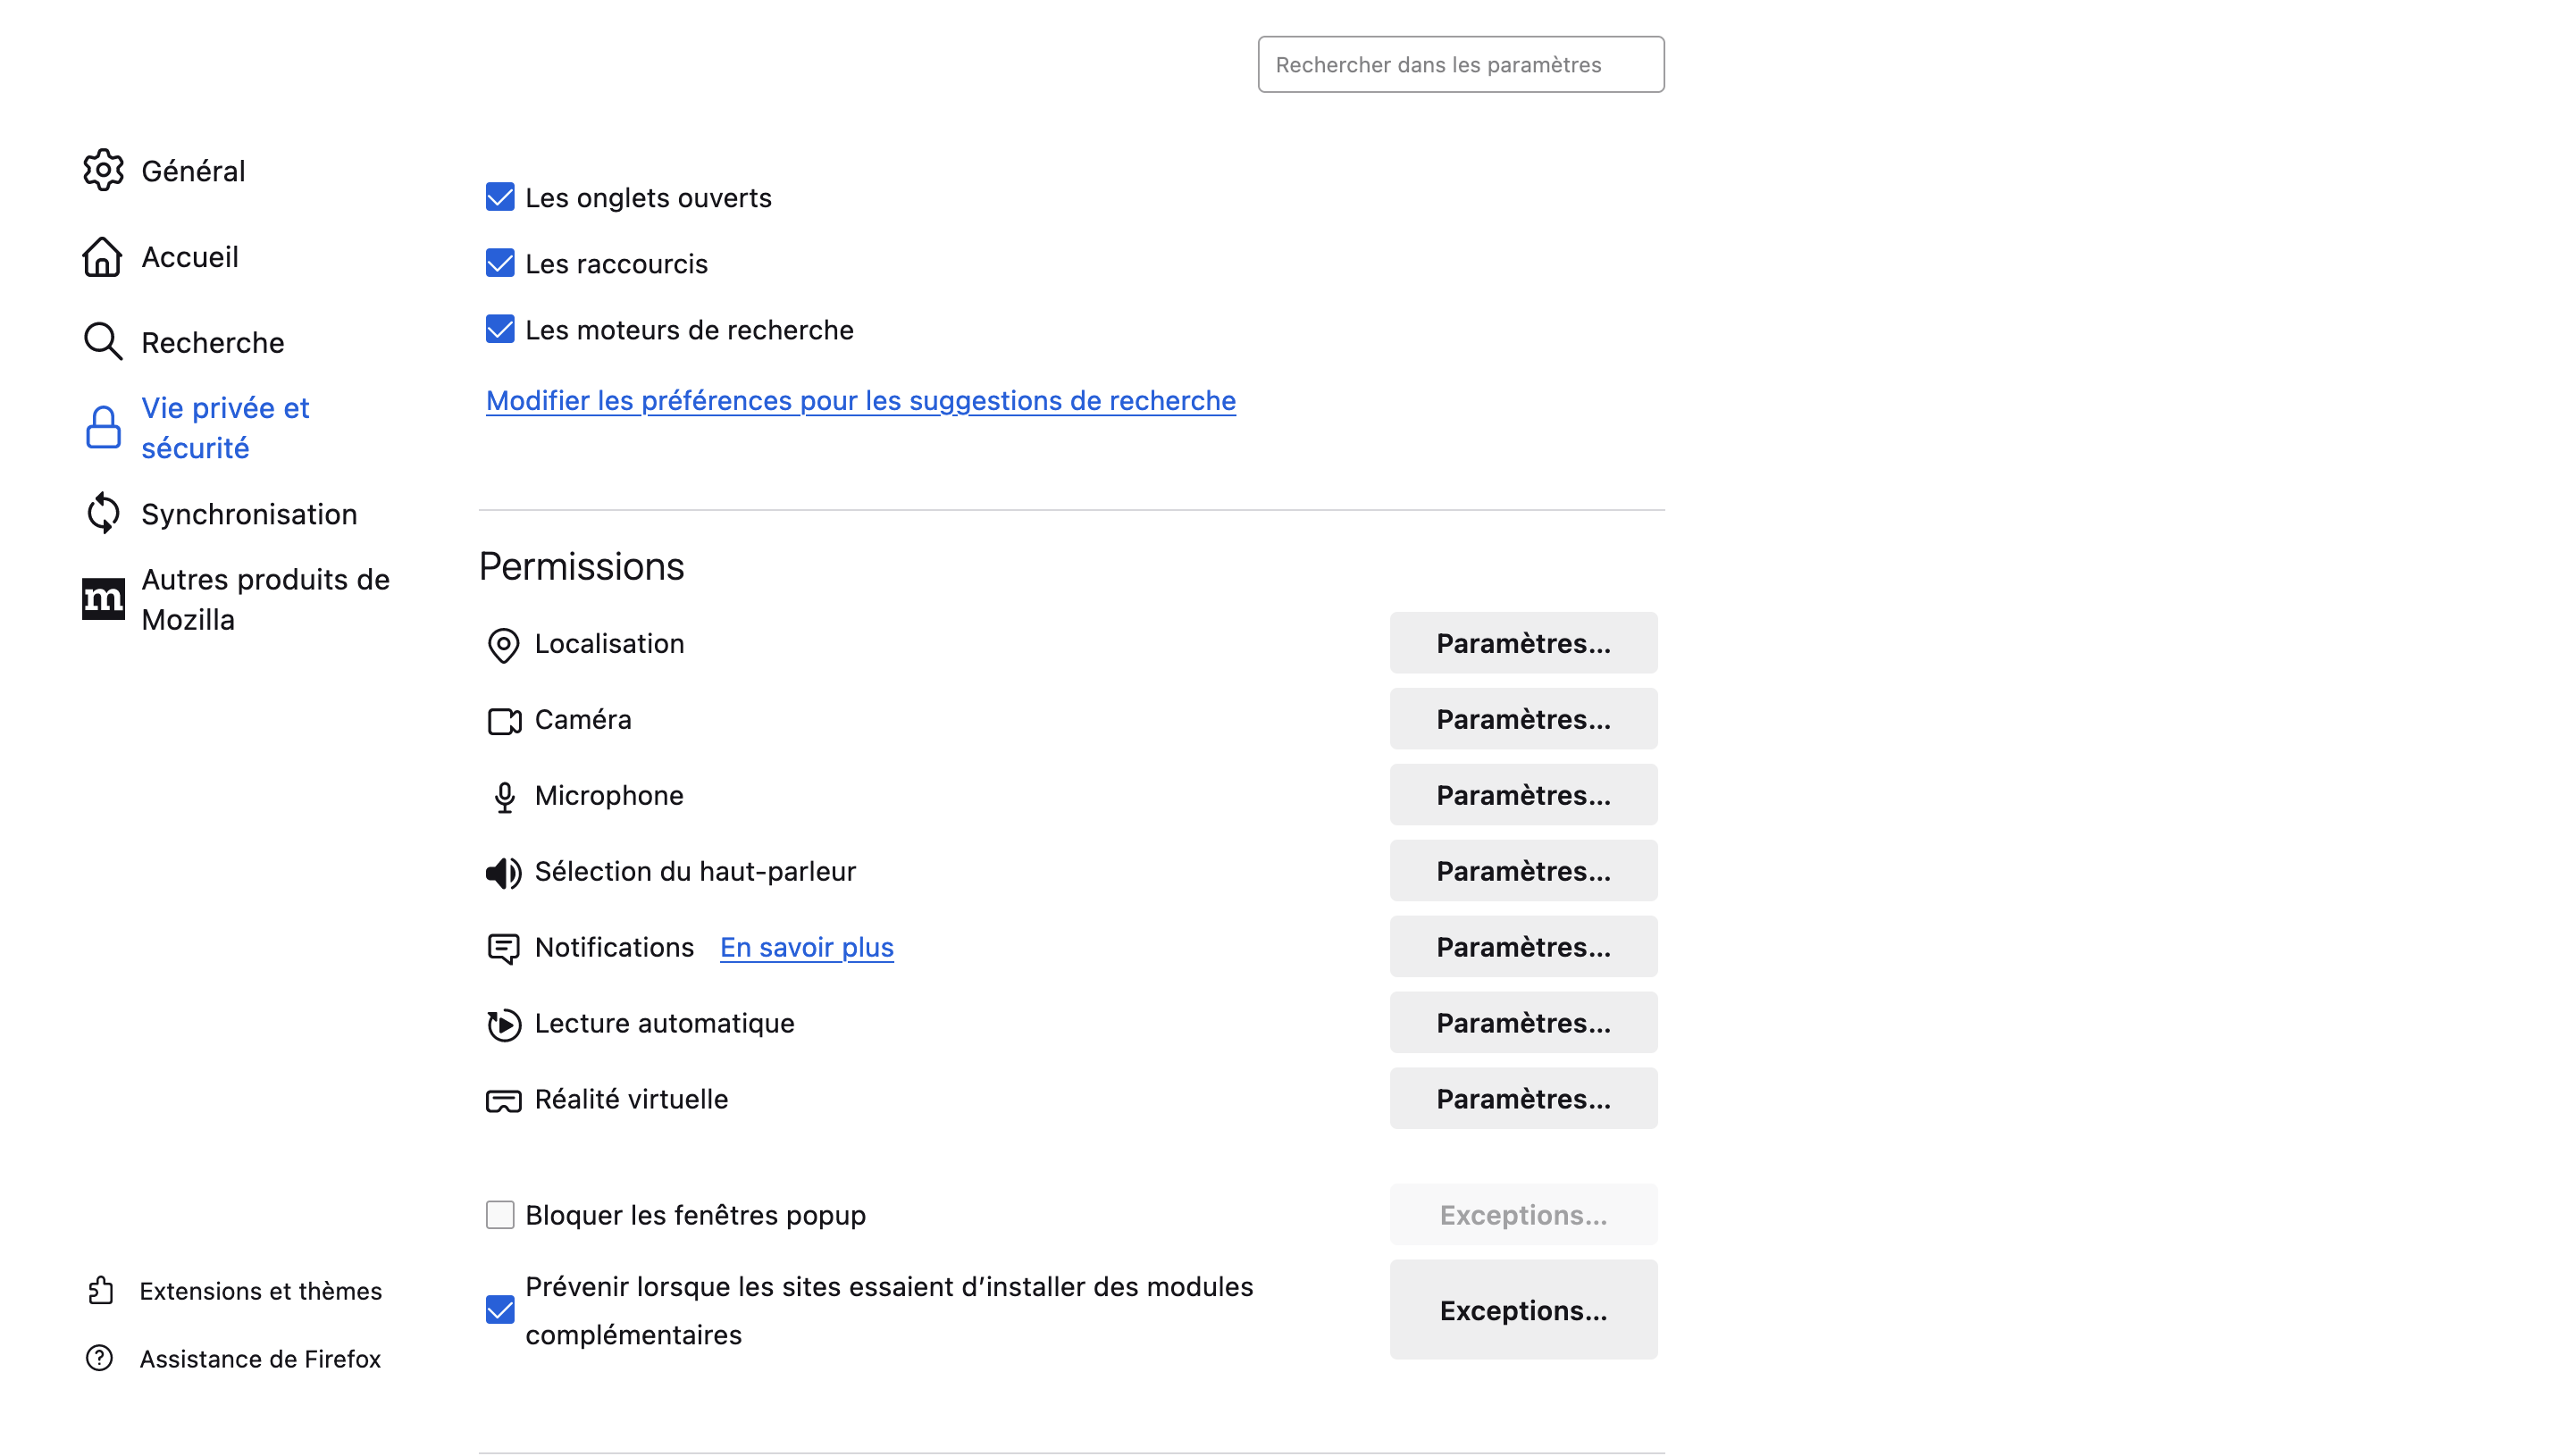Open Exceptions for modules complémentaires warning
Screen dimensions: 2573x1456
tap(1522, 1310)
